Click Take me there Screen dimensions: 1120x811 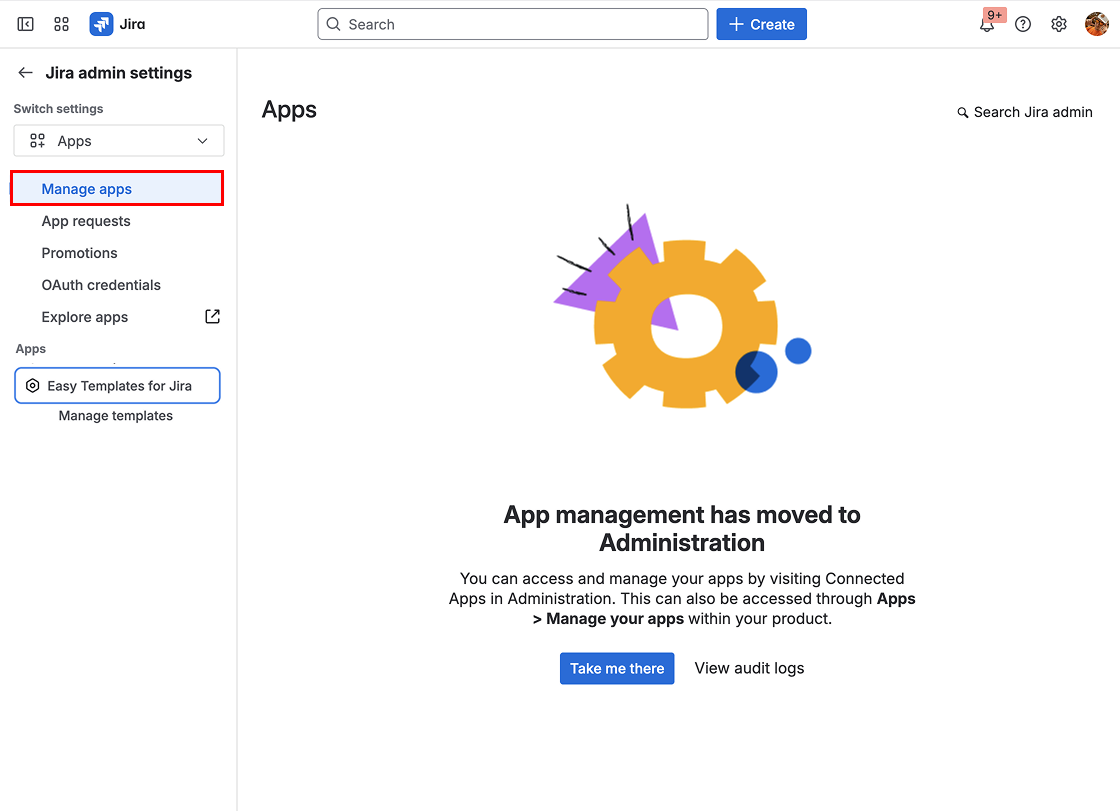617,668
